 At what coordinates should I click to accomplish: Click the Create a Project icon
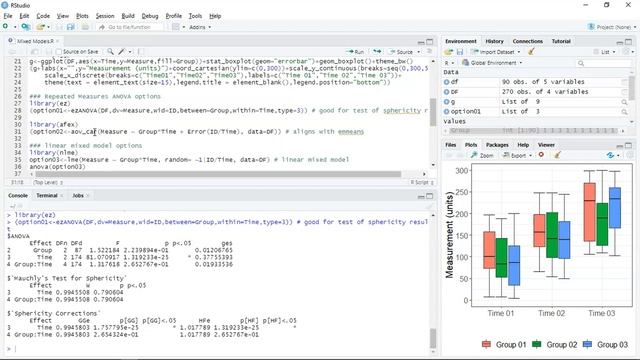(x=26, y=27)
